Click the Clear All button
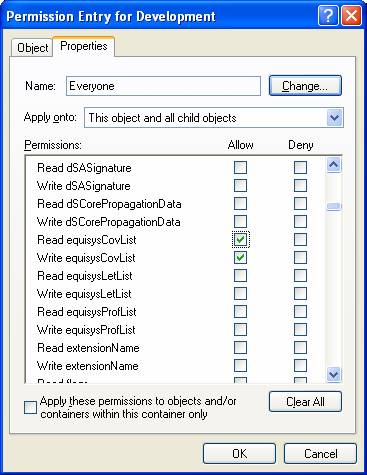The height and width of the screenshot is (475, 367). [305, 402]
